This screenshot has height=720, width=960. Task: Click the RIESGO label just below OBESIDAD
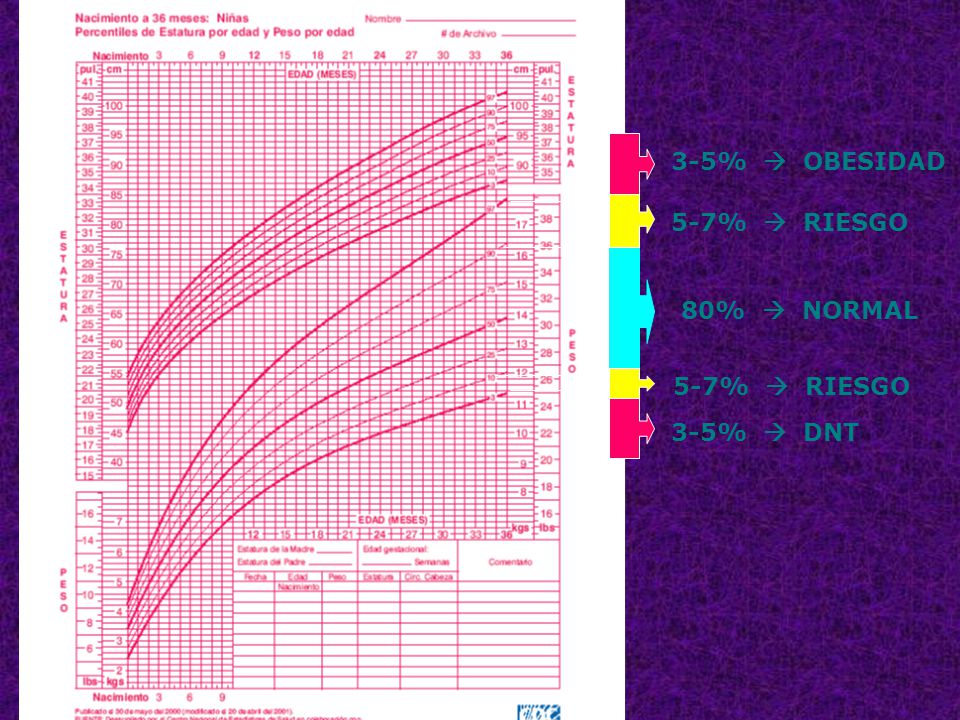(x=855, y=222)
